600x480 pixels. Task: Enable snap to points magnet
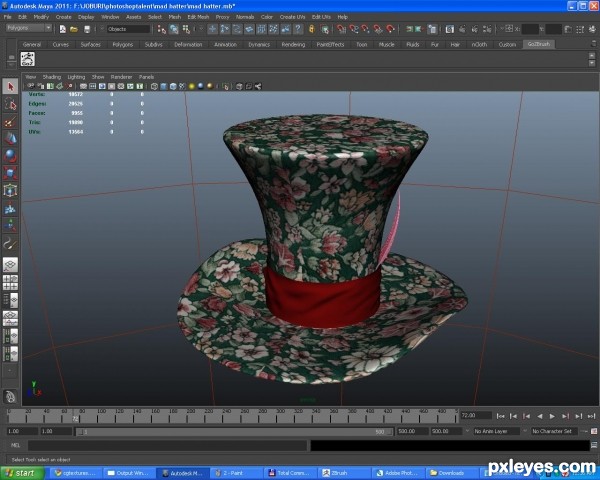pyautogui.click(x=366, y=29)
